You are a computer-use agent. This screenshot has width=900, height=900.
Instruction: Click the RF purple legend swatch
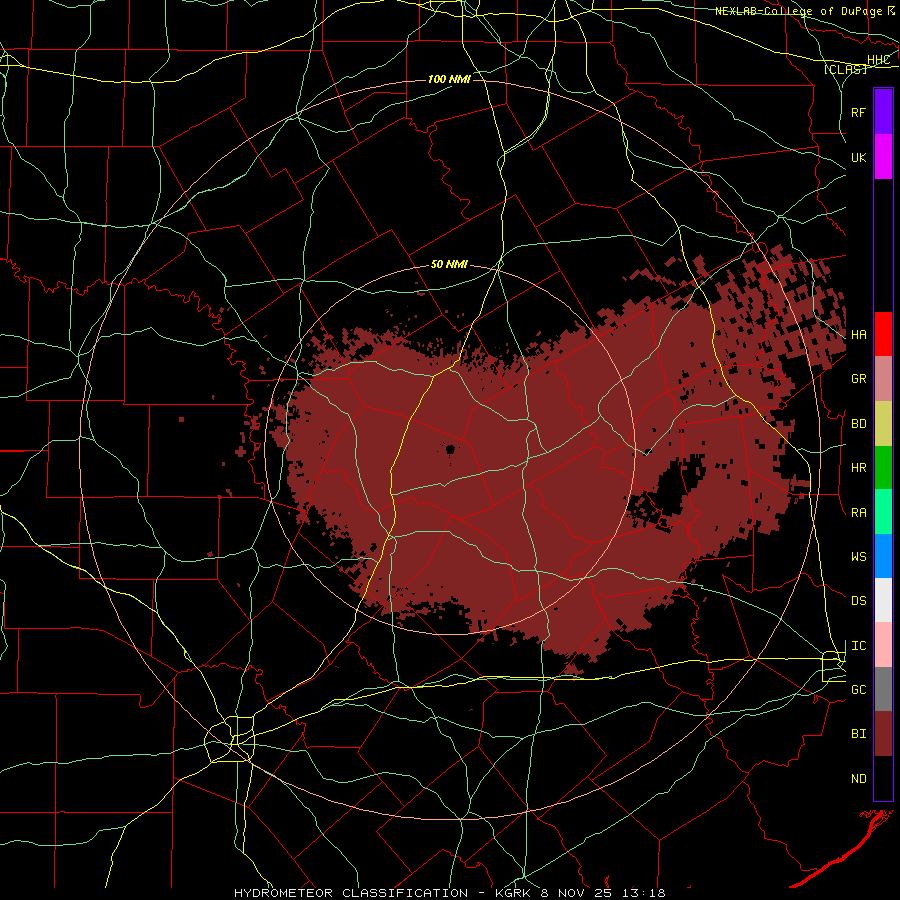[x=883, y=112]
